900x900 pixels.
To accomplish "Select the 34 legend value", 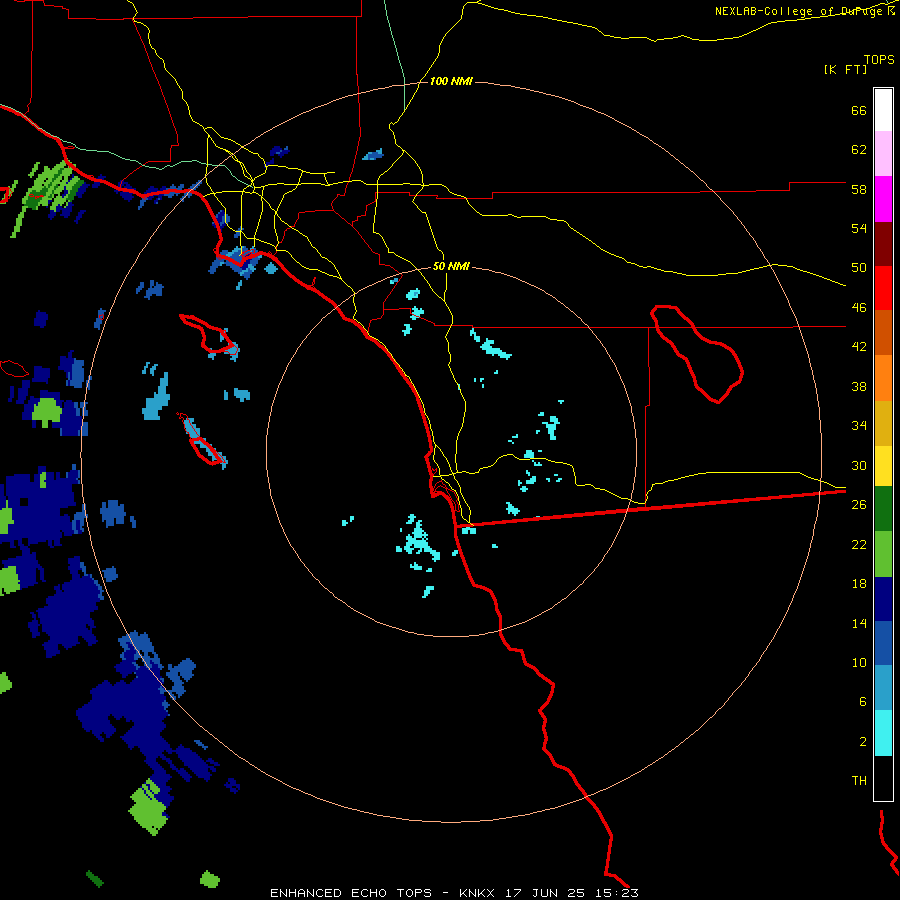I will [859, 426].
